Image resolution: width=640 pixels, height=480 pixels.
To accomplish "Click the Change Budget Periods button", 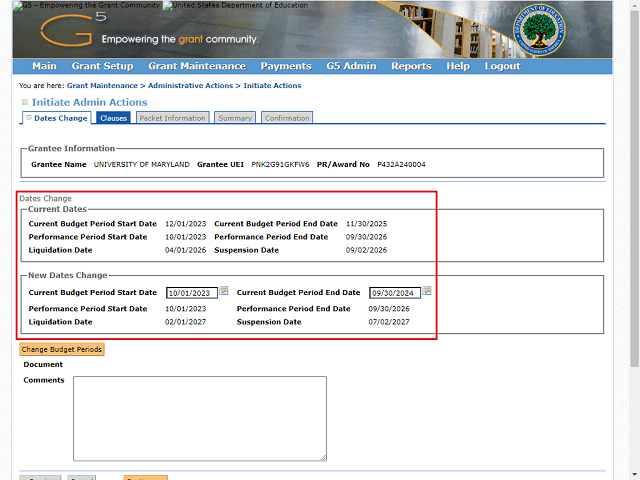I will [62, 349].
